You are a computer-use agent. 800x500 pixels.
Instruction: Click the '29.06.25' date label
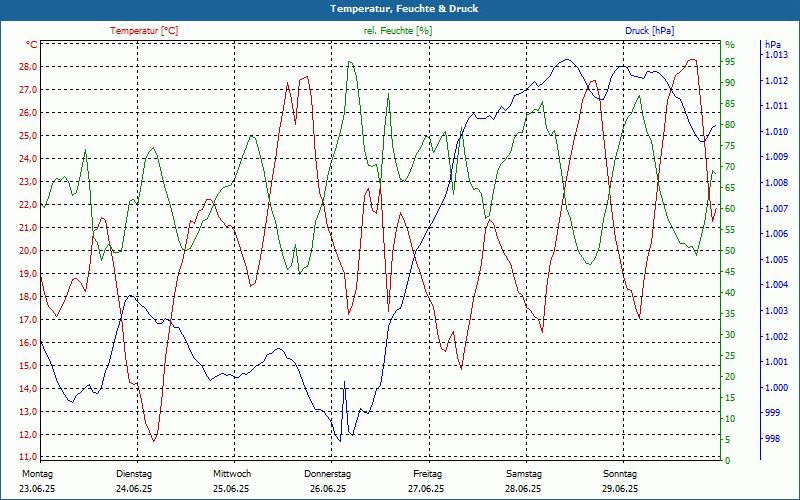(620, 489)
